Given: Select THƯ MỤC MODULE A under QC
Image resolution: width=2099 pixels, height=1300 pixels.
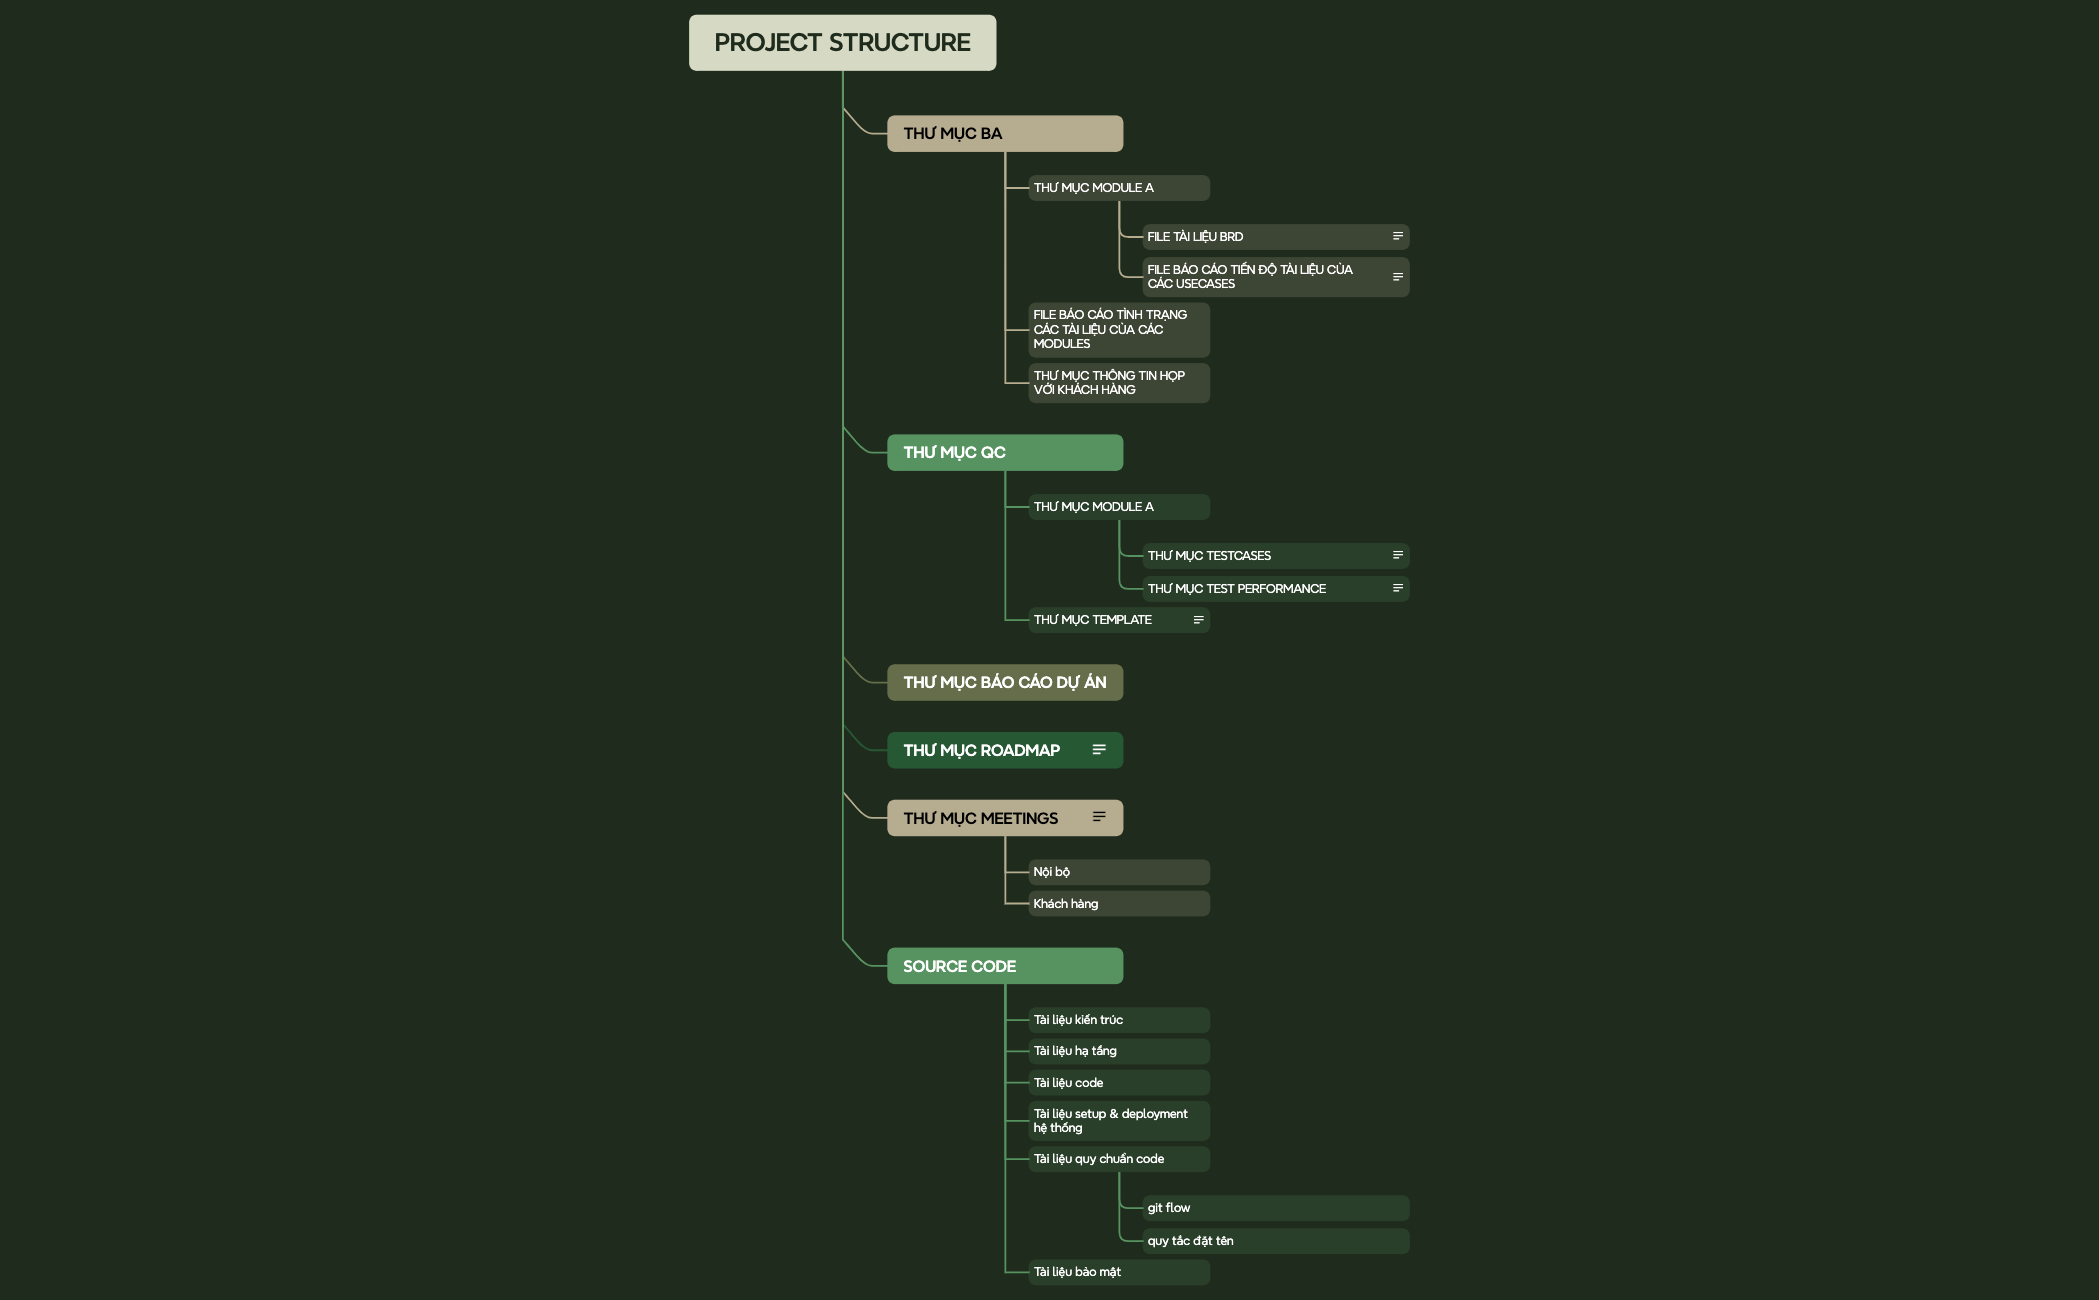Looking at the screenshot, I should (x=1119, y=507).
